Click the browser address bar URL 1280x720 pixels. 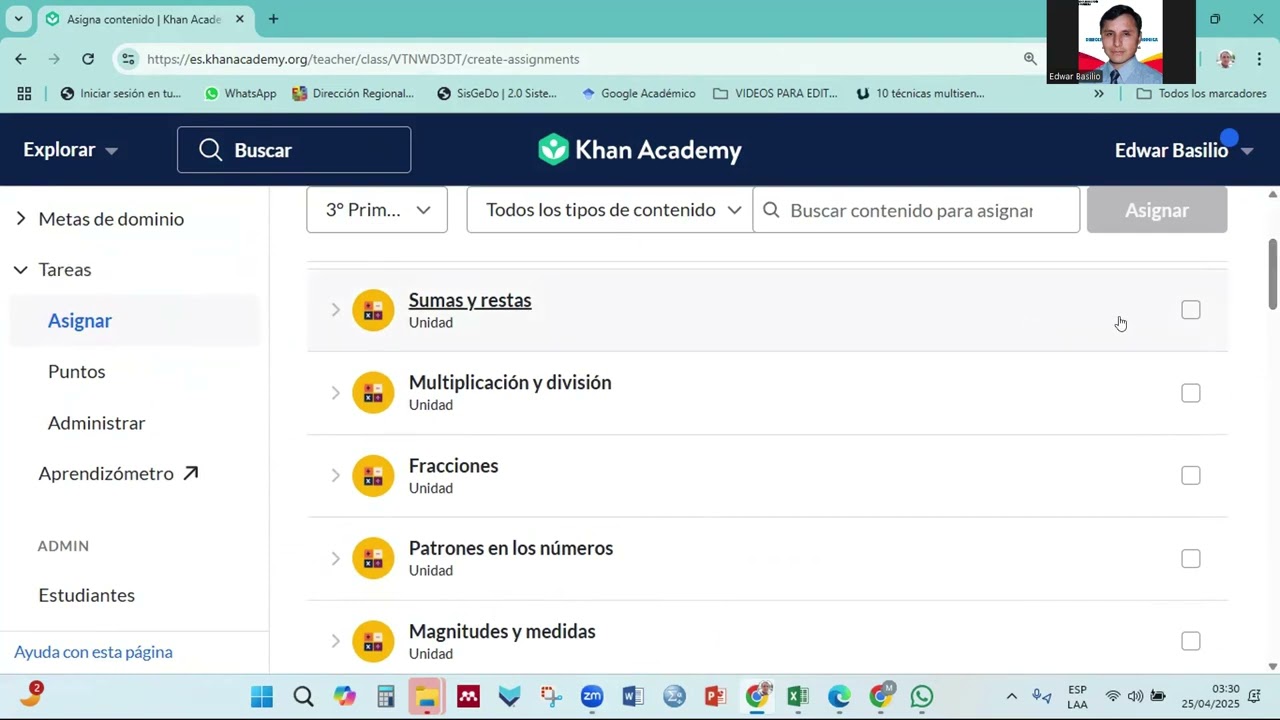coord(363,59)
